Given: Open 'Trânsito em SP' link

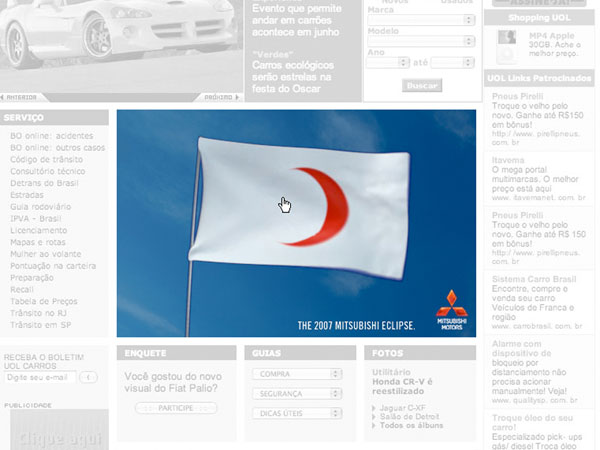Looking at the screenshot, I should coord(41,325).
